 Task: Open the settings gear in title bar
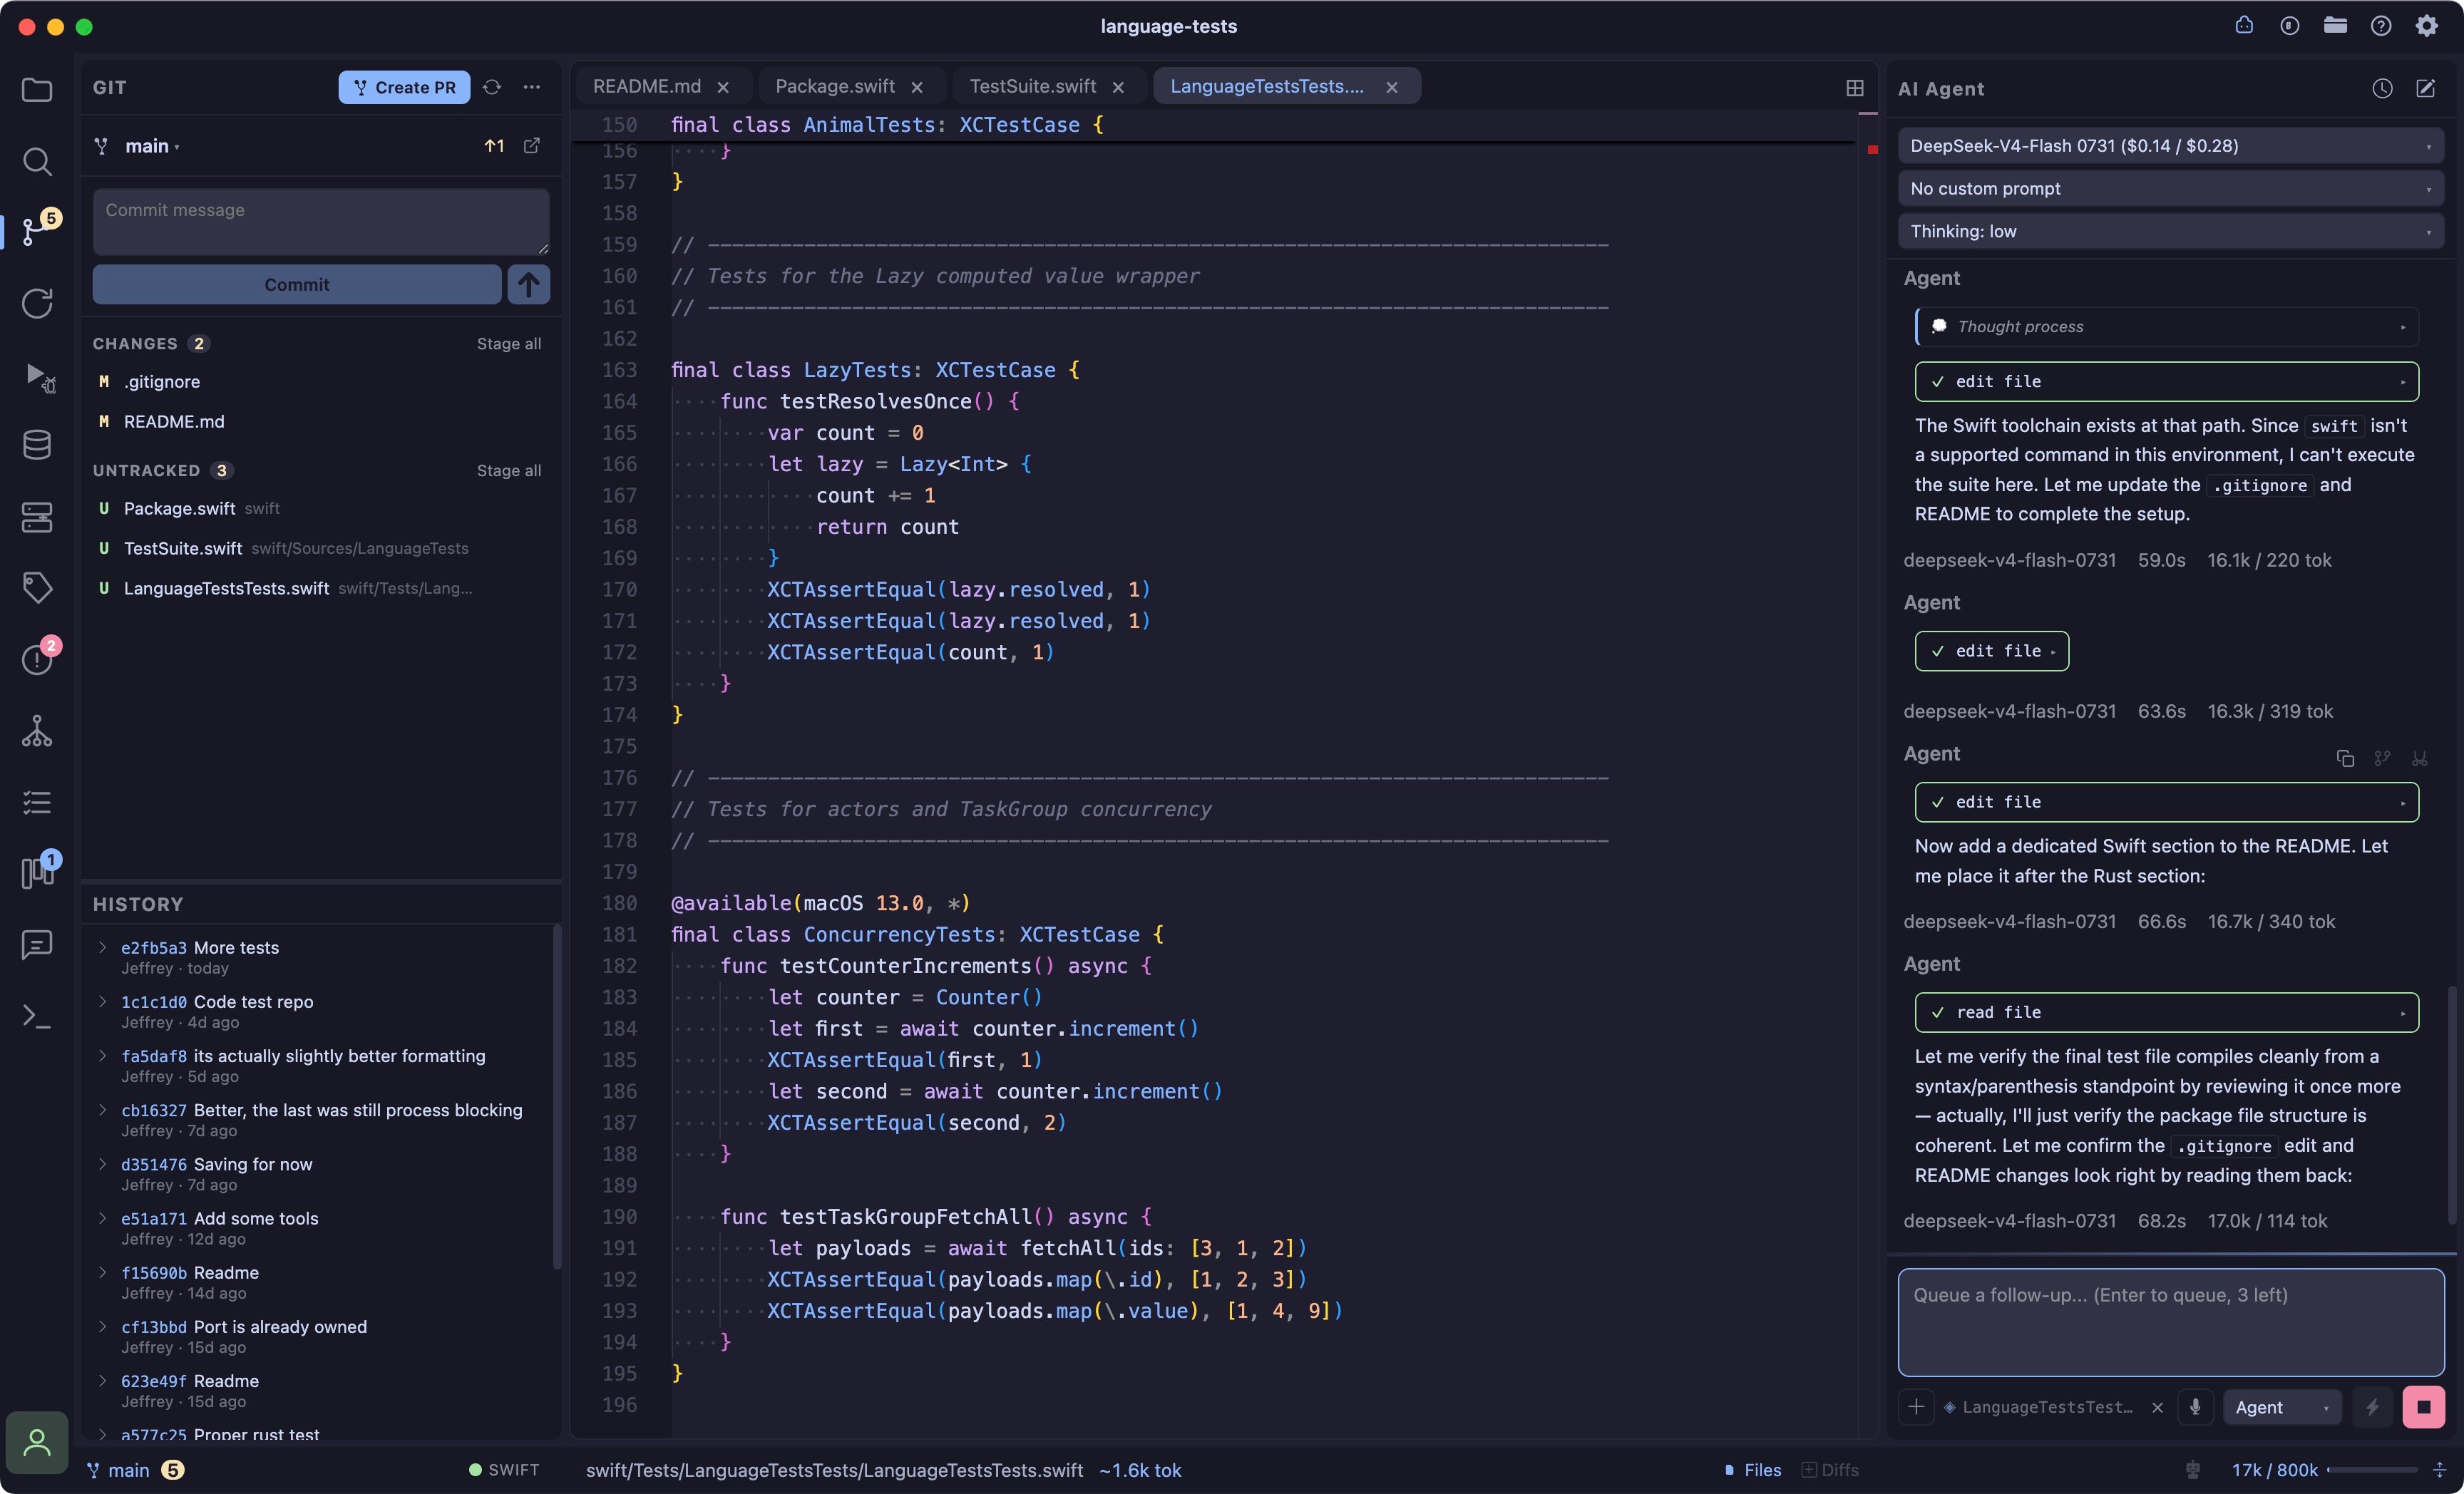click(x=2427, y=26)
